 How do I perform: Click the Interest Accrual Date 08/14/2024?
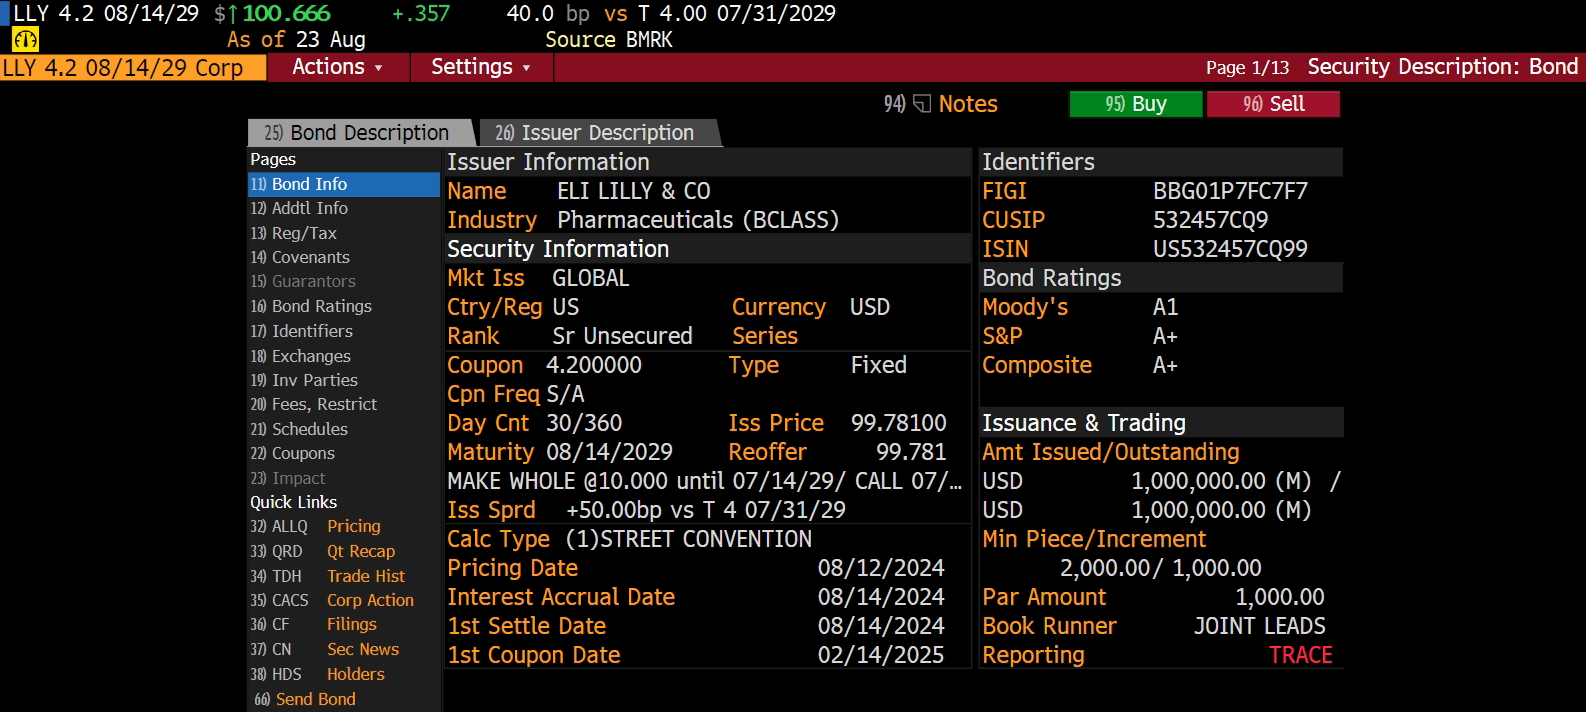coord(881,597)
